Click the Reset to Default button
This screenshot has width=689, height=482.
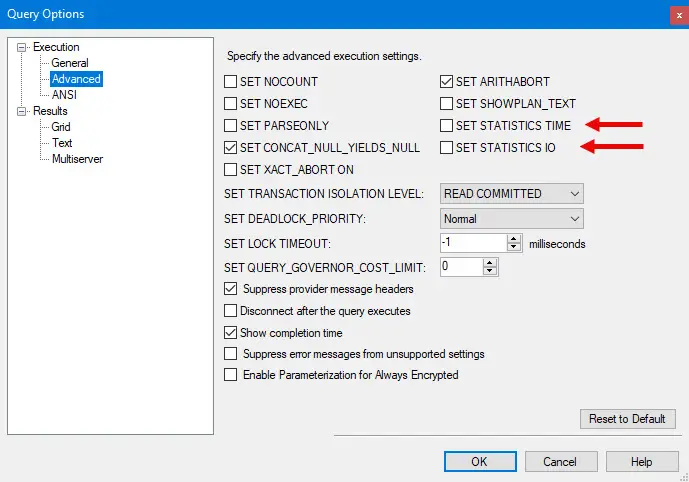click(x=628, y=419)
